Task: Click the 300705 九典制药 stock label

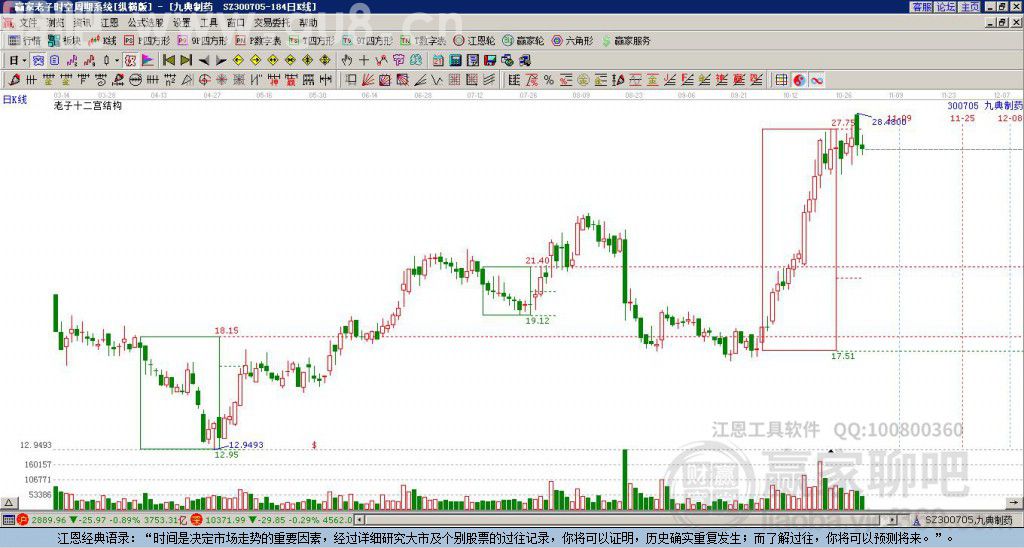Action: (x=984, y=105)
